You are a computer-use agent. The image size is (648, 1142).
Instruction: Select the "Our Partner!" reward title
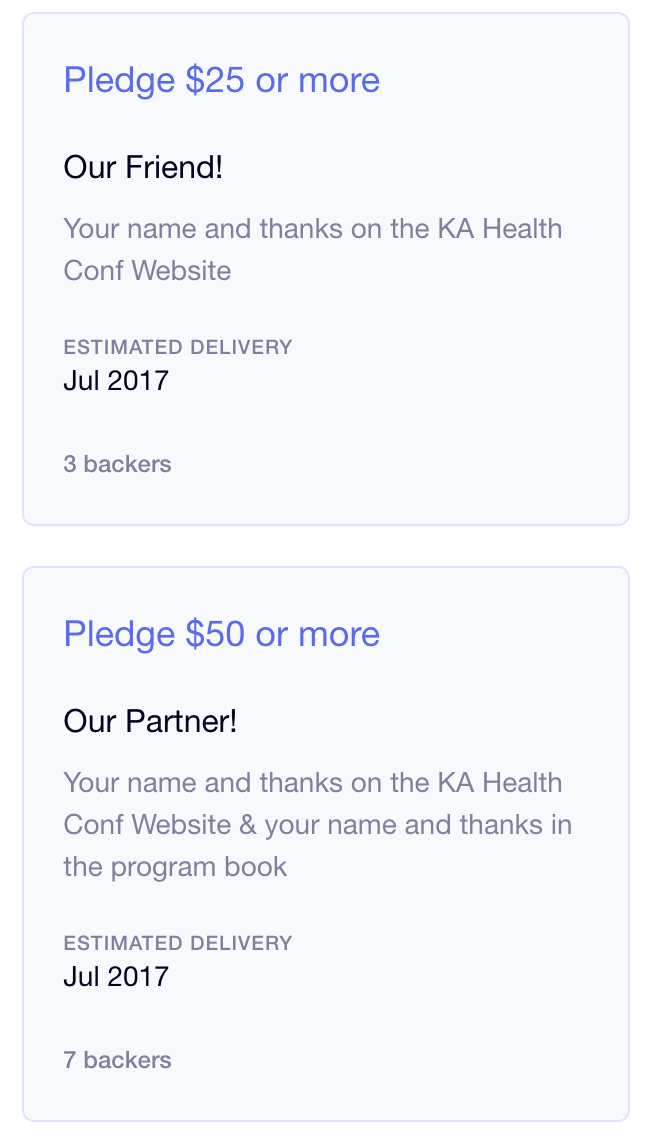[x=150, y=721]
